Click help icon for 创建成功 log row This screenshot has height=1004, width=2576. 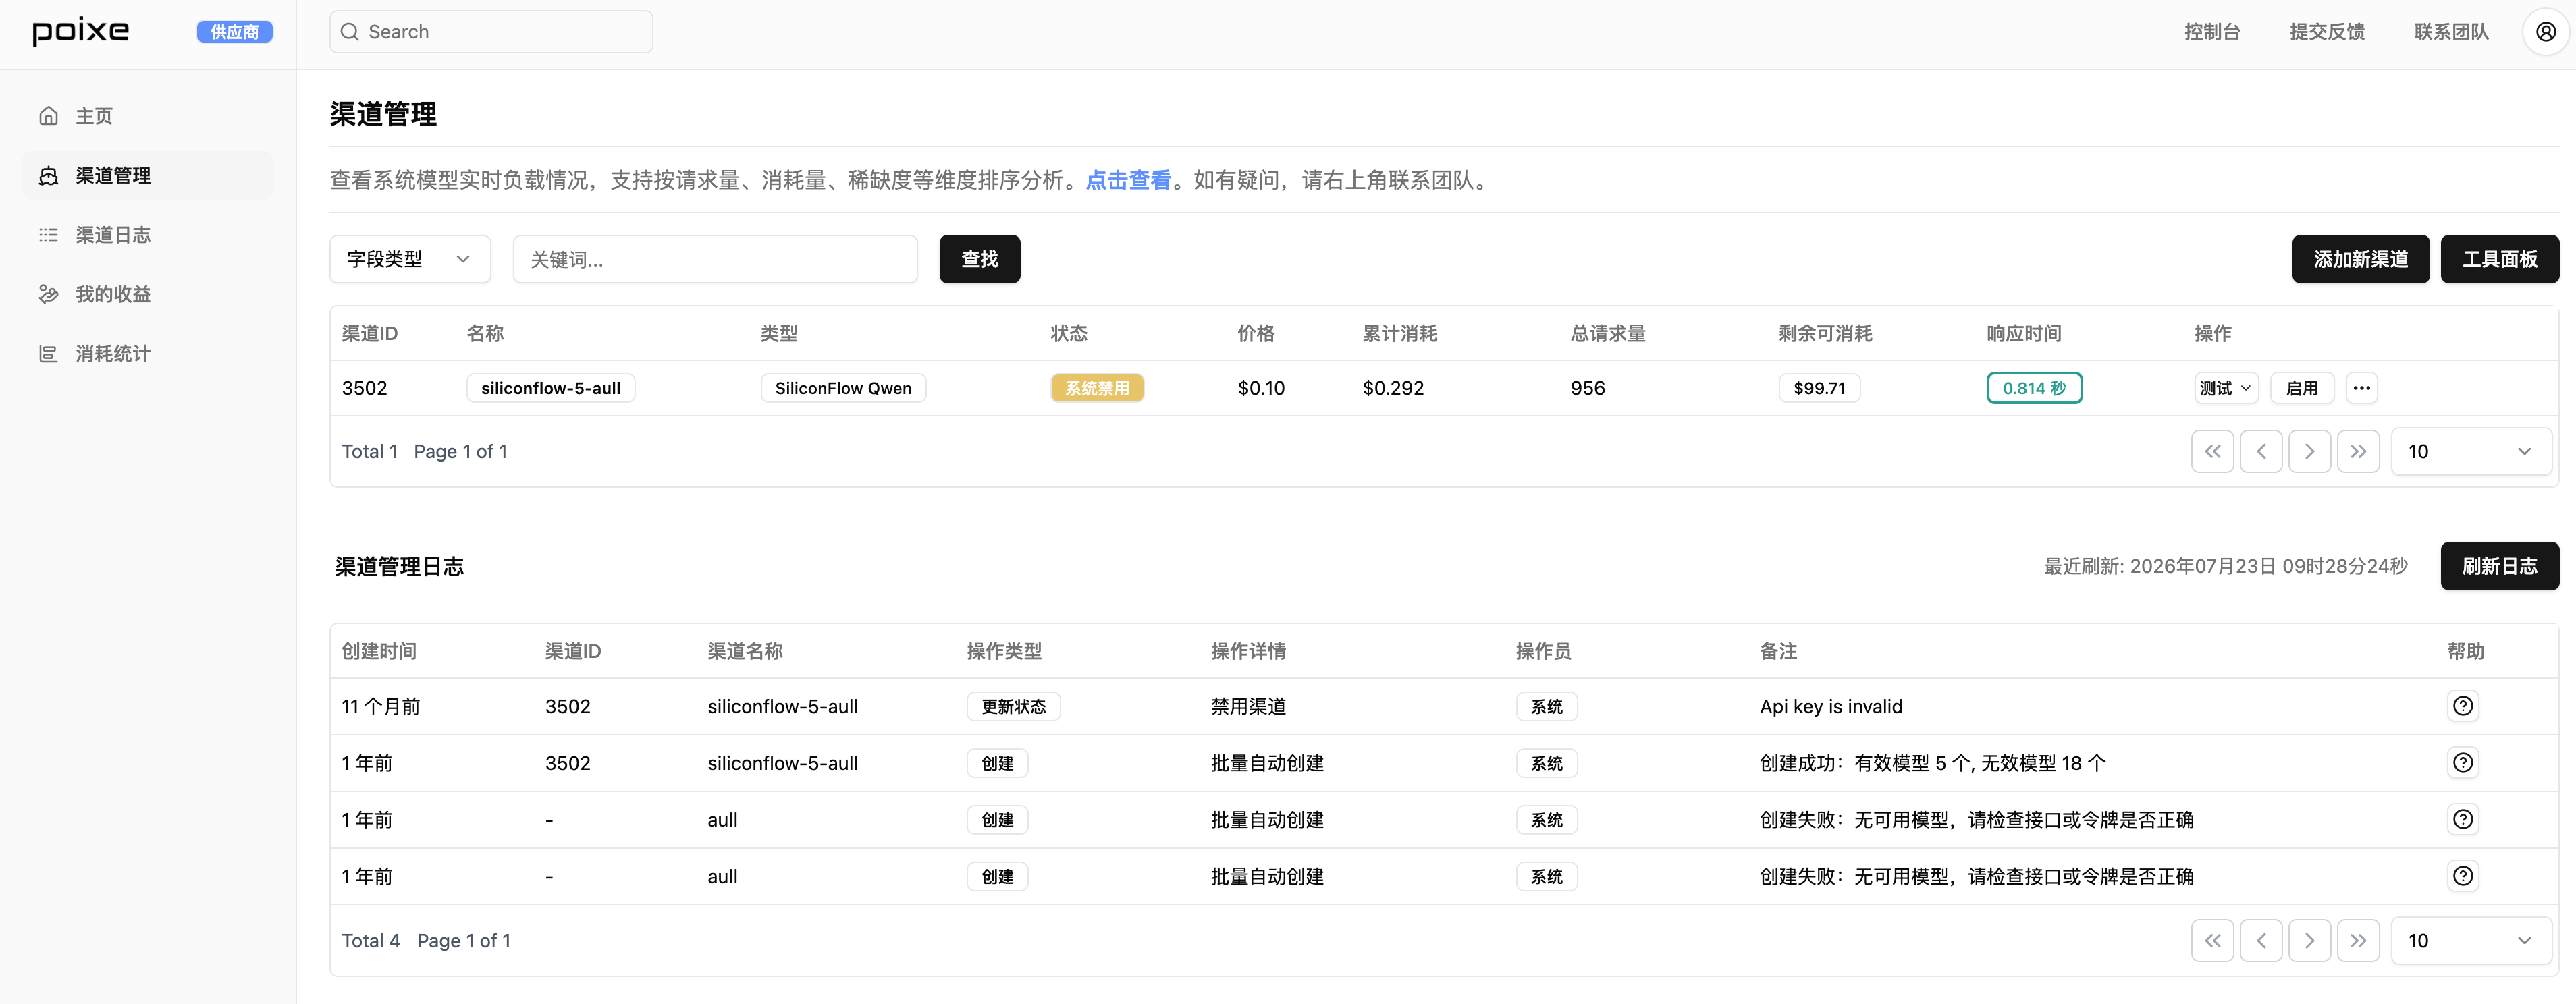click(2462, 763)
